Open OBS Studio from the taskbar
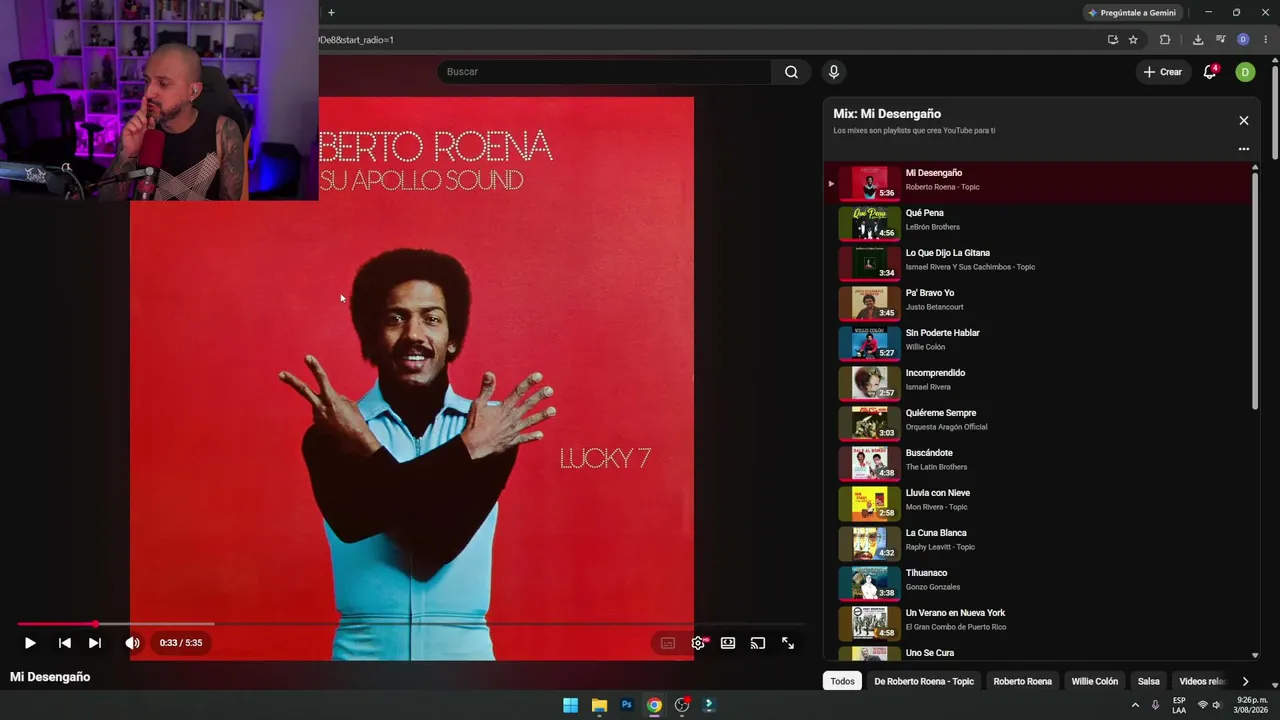The height and width of the screenshot is (720, 1280). tap(682, 705)
